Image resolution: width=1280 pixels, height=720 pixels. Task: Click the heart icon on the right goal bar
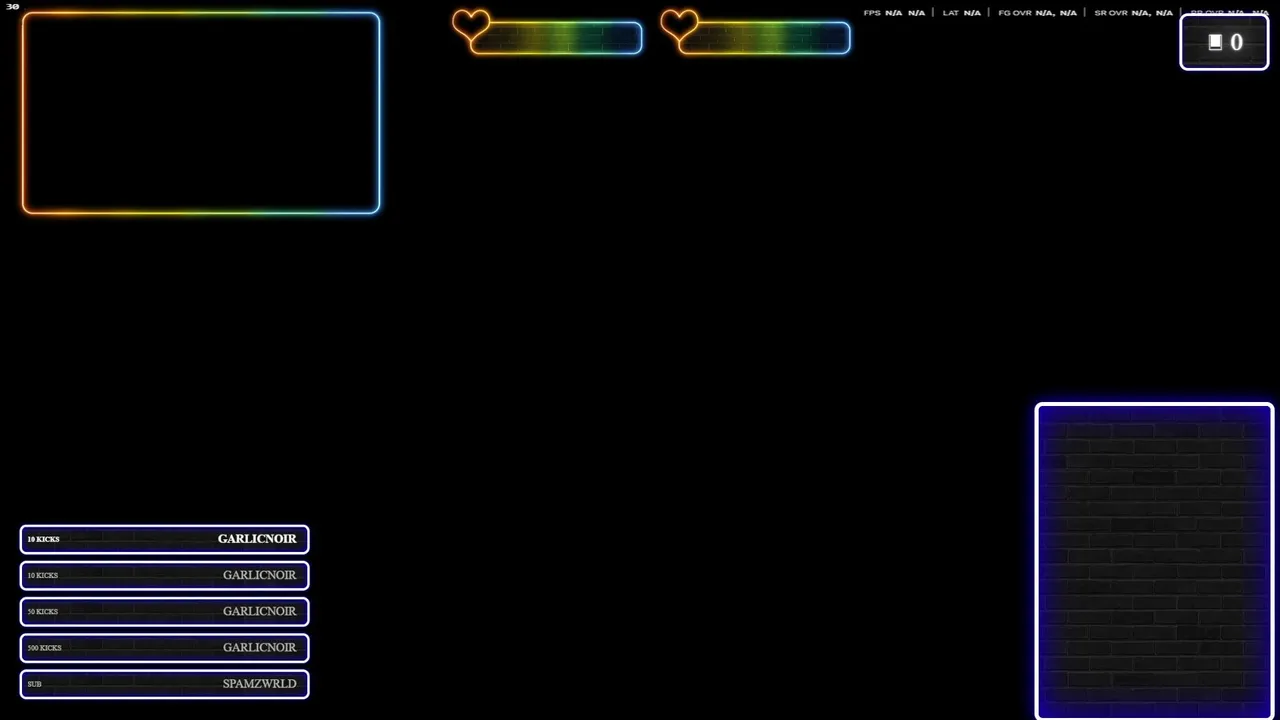pos(679,24)
